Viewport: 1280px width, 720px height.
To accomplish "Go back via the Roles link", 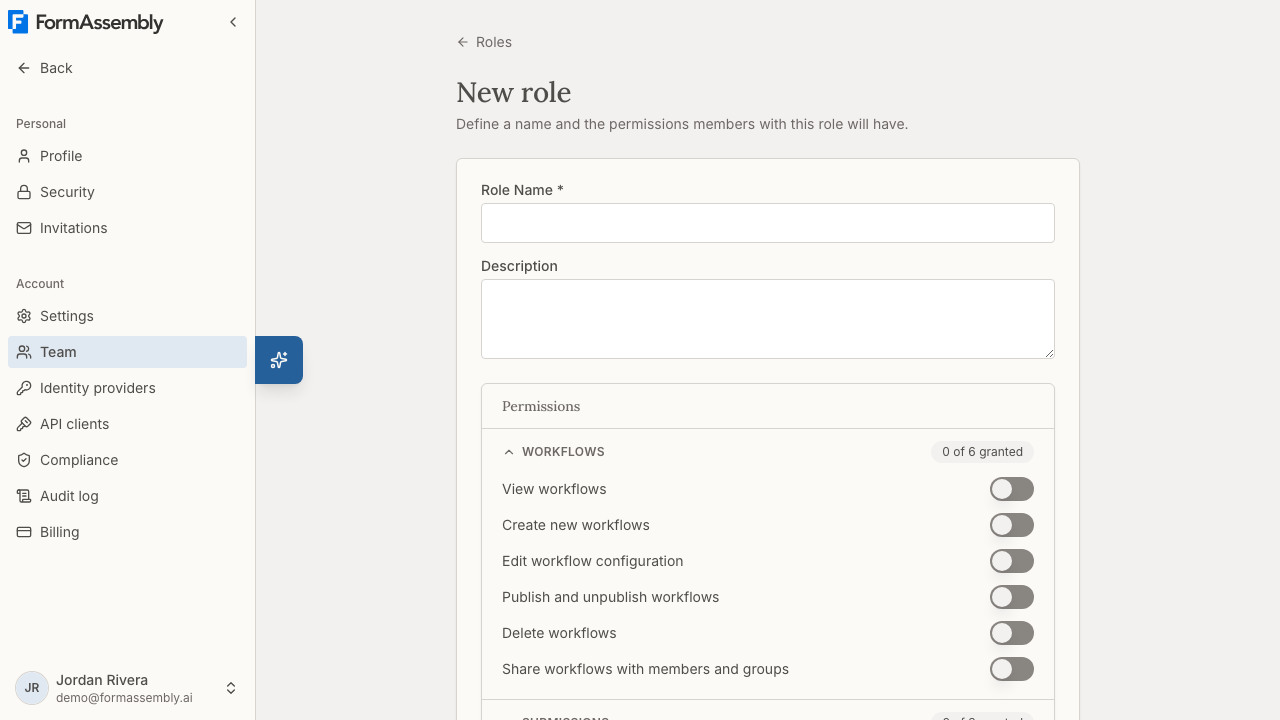I will point(484,42).
